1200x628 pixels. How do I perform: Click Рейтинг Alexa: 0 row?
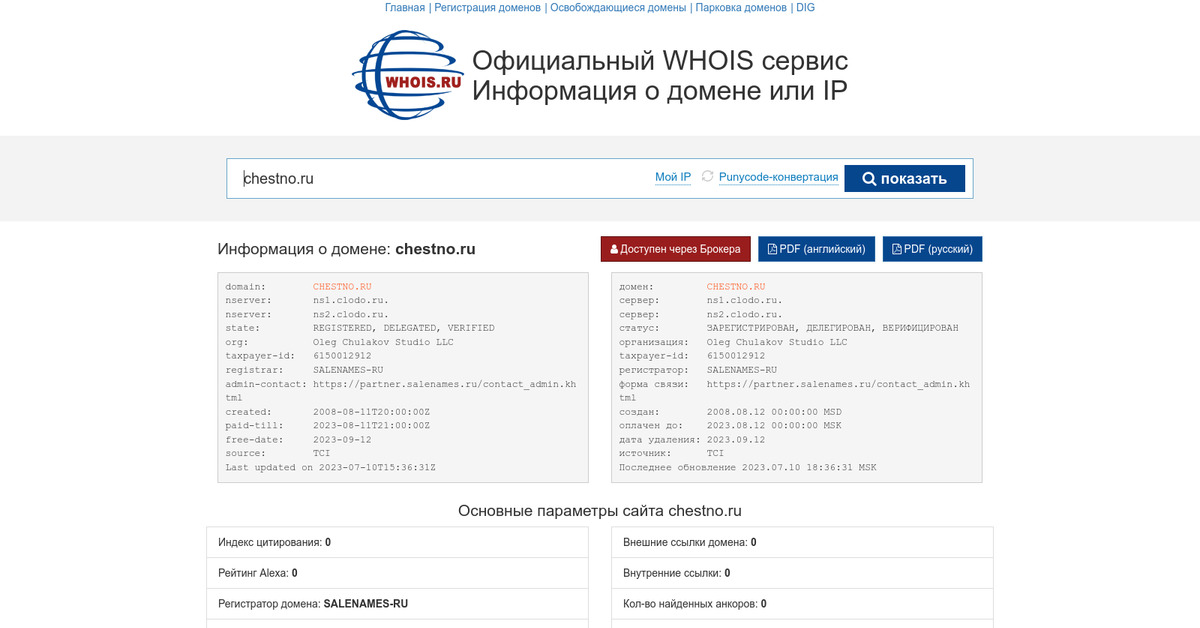398,573
